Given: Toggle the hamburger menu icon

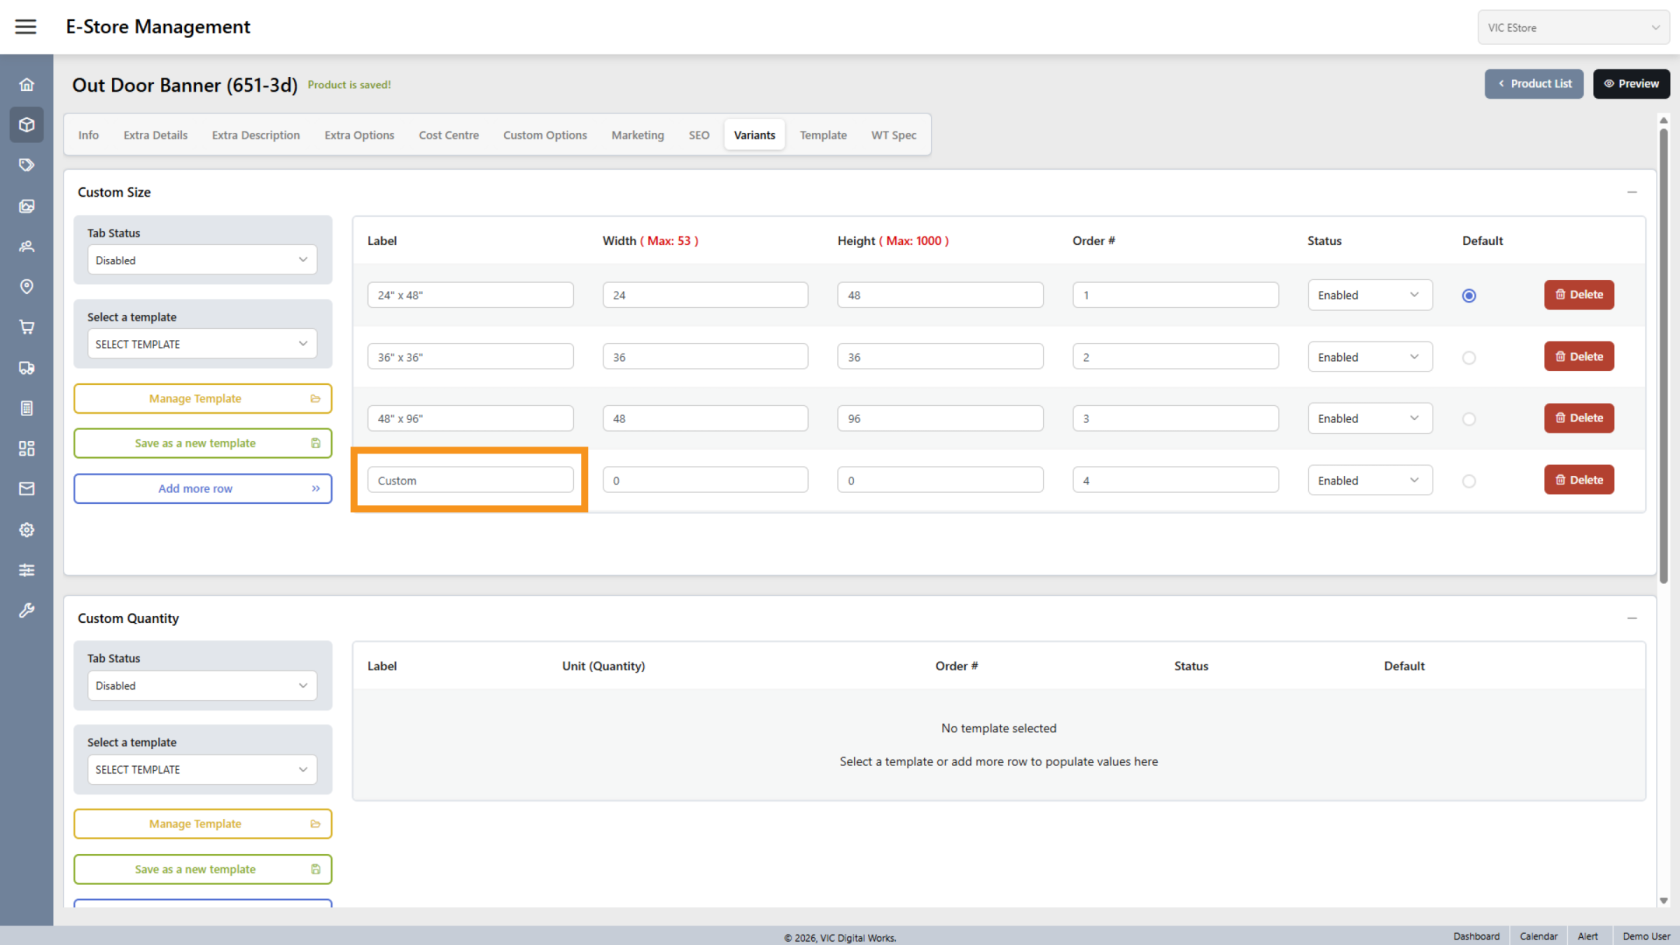Looking at the screenshot, I should 26,27.
